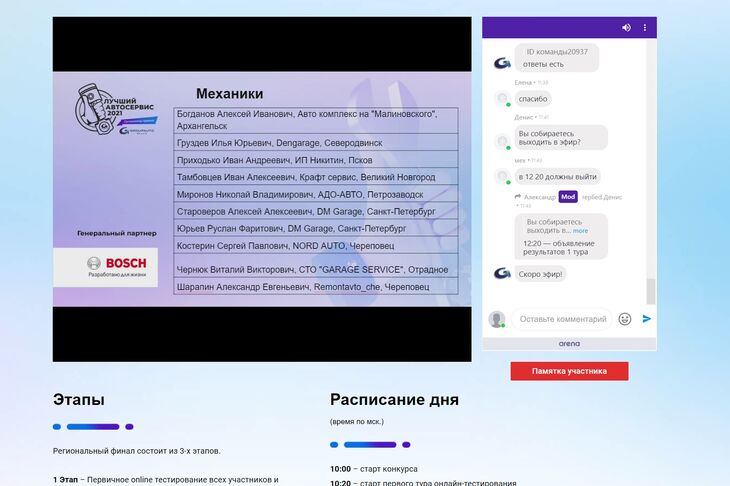Click your user avatar beside comment box

pos(496,319)
